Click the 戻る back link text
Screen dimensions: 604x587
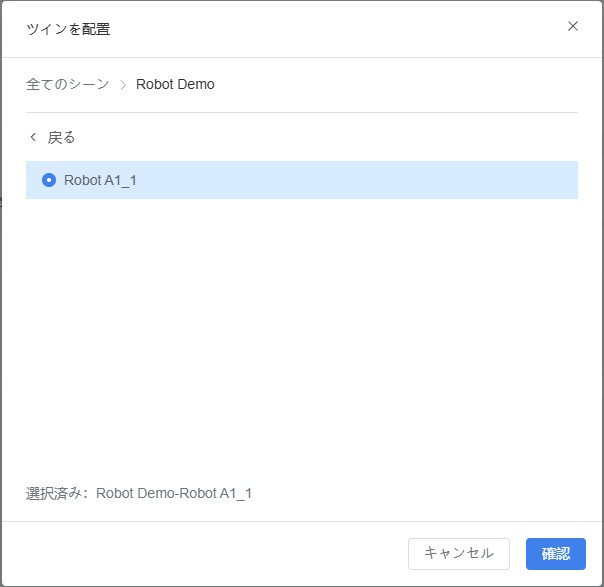[61, 137]
